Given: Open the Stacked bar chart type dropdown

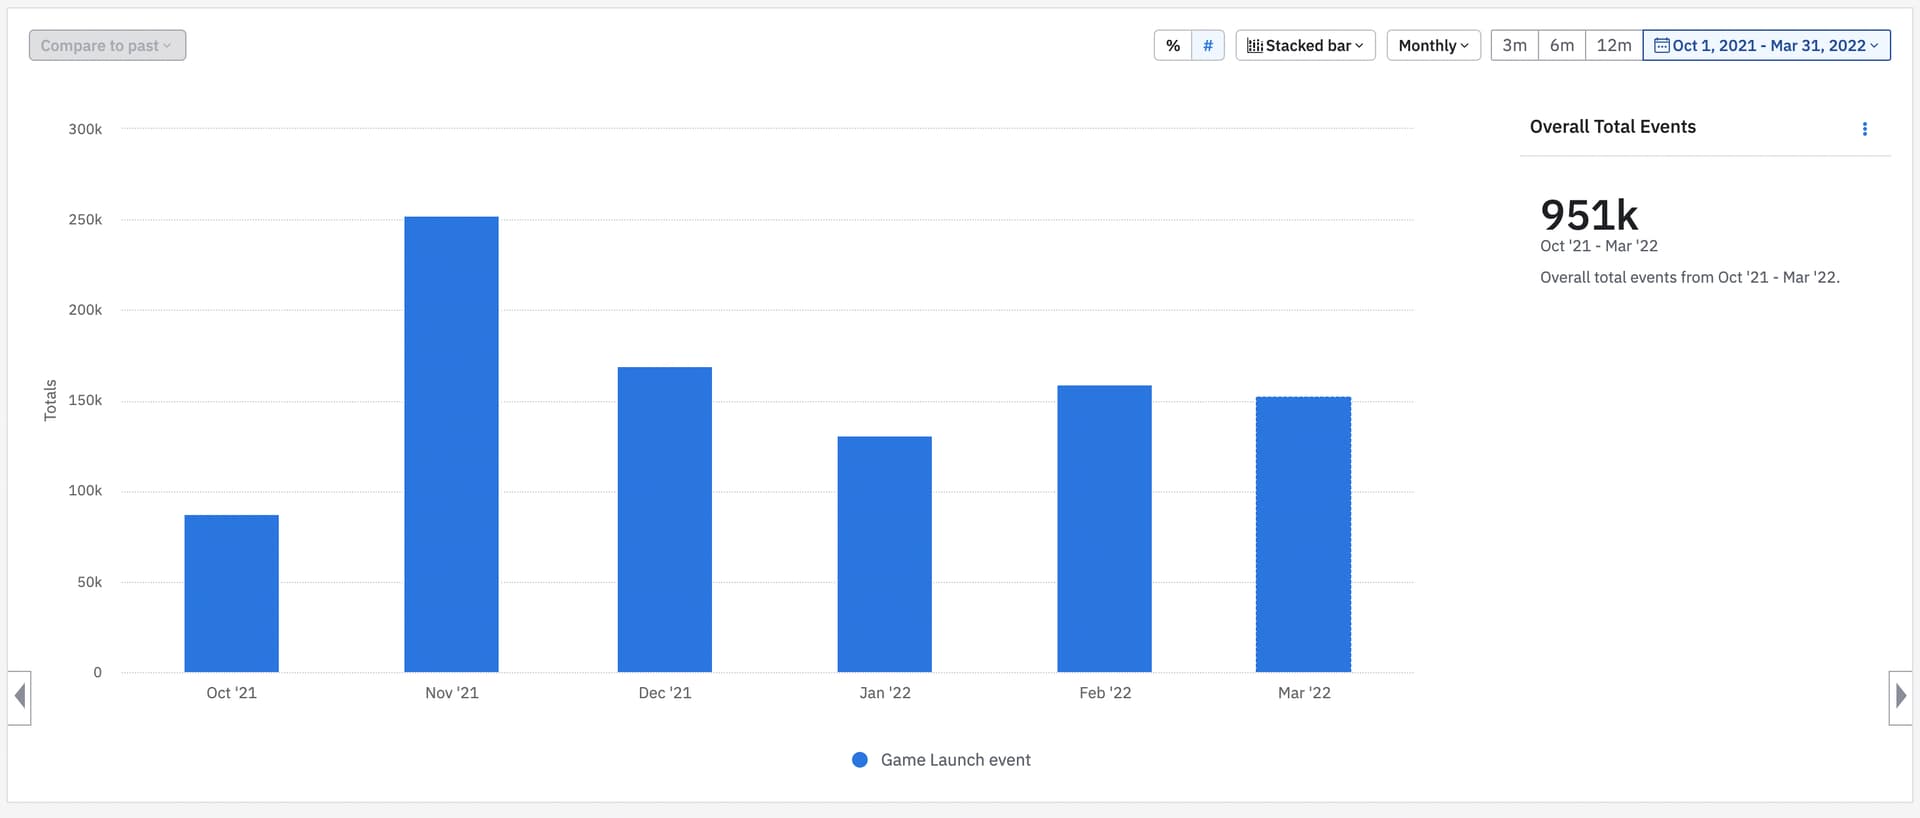Looking at the screenshot, I should point(1305,45).
